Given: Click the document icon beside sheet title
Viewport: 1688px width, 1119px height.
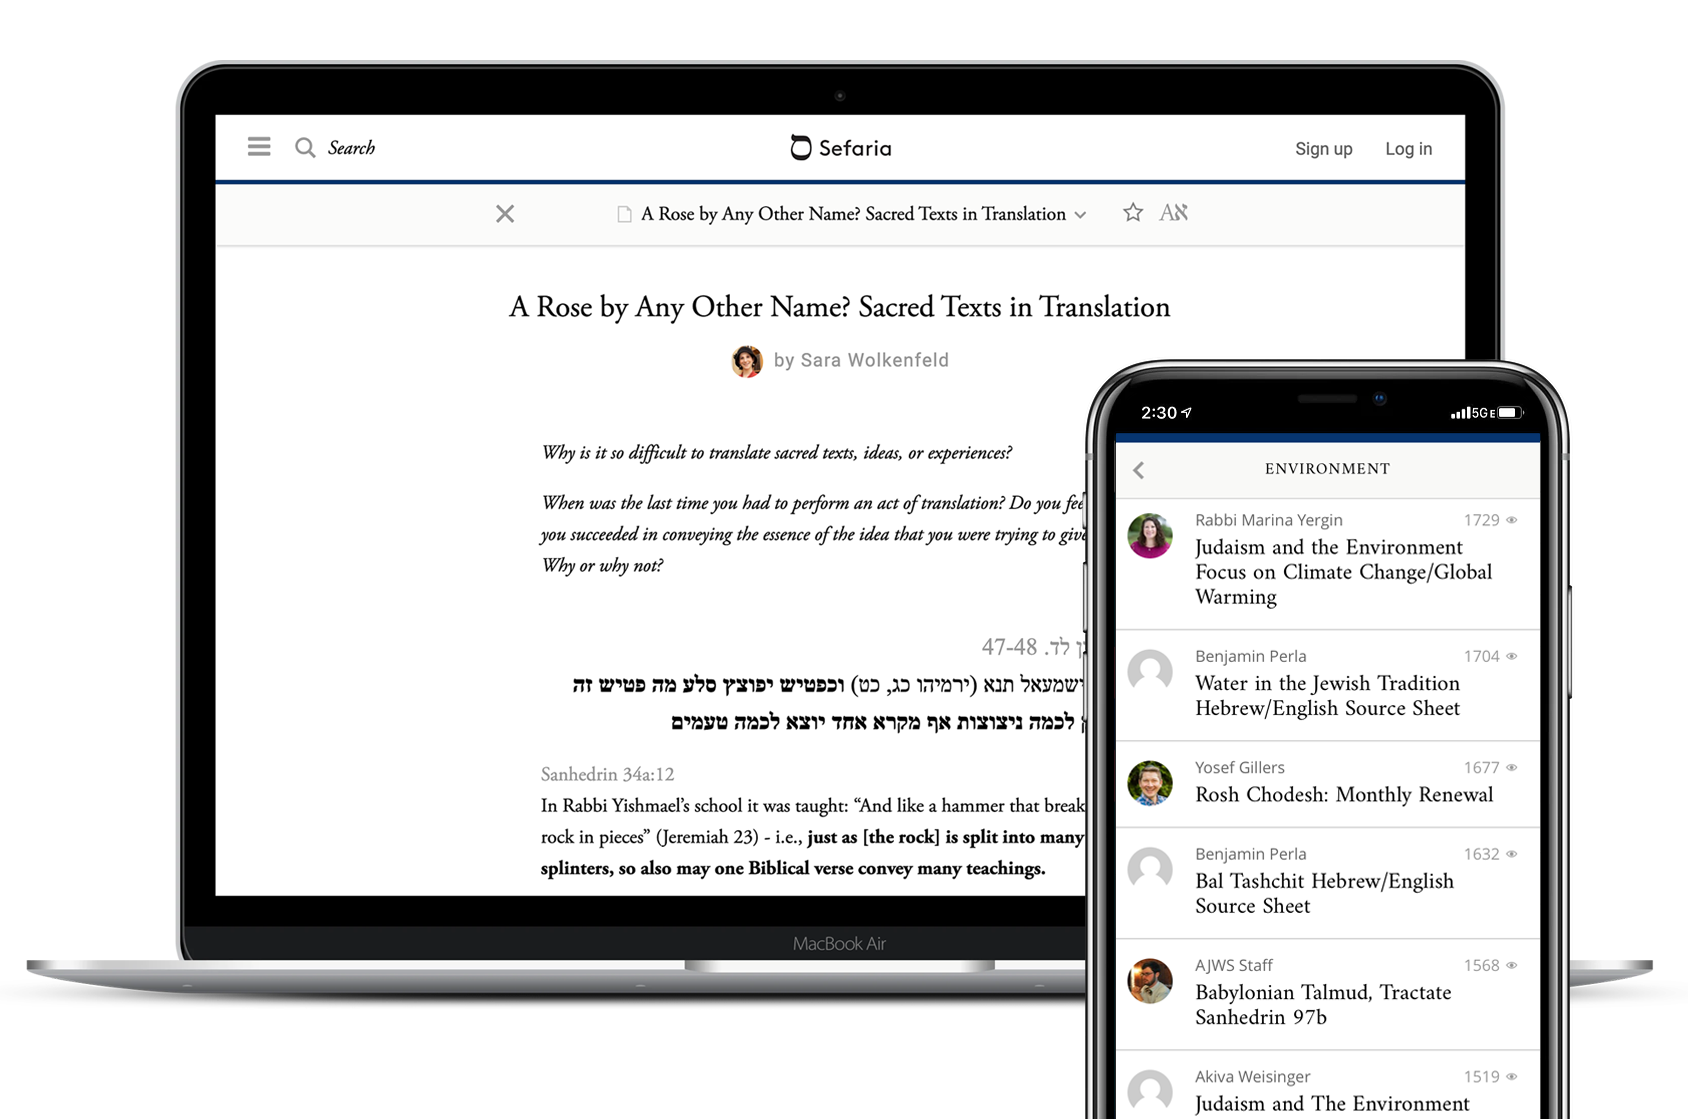Looking at the screenshot, I should click(x=624, y=215).
